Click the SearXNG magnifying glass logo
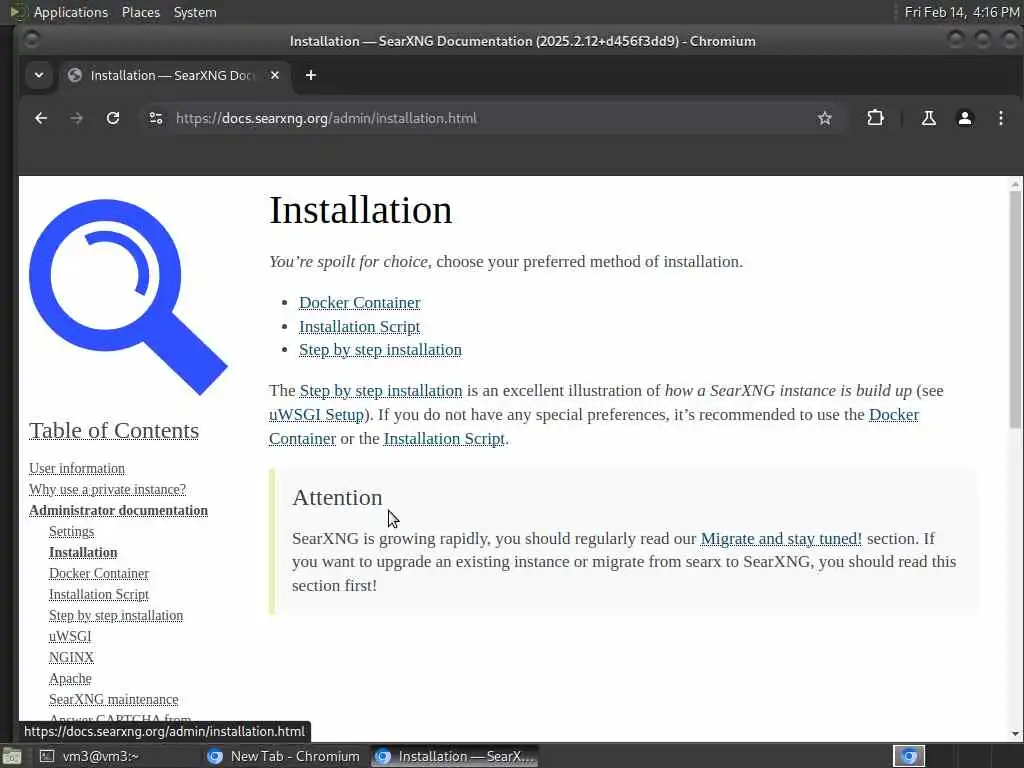Viewport: 1024px width, 768px height. [128, 297]
